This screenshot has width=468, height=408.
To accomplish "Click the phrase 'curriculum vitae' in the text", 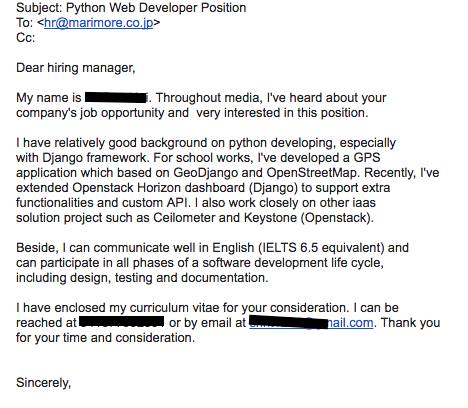I will tap(174, 308).
